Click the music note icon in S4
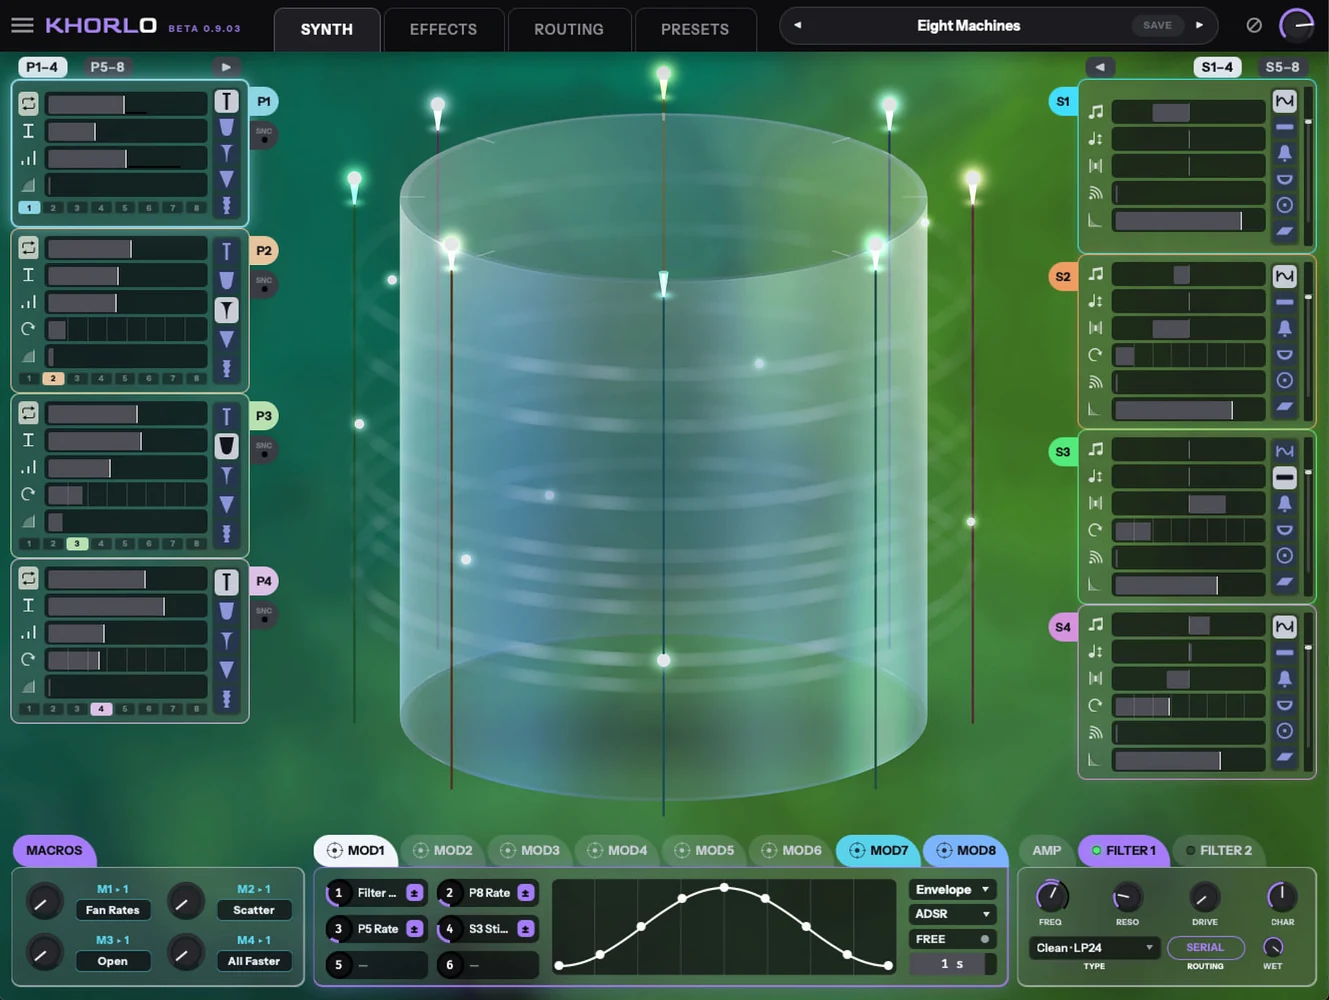 1096,625
